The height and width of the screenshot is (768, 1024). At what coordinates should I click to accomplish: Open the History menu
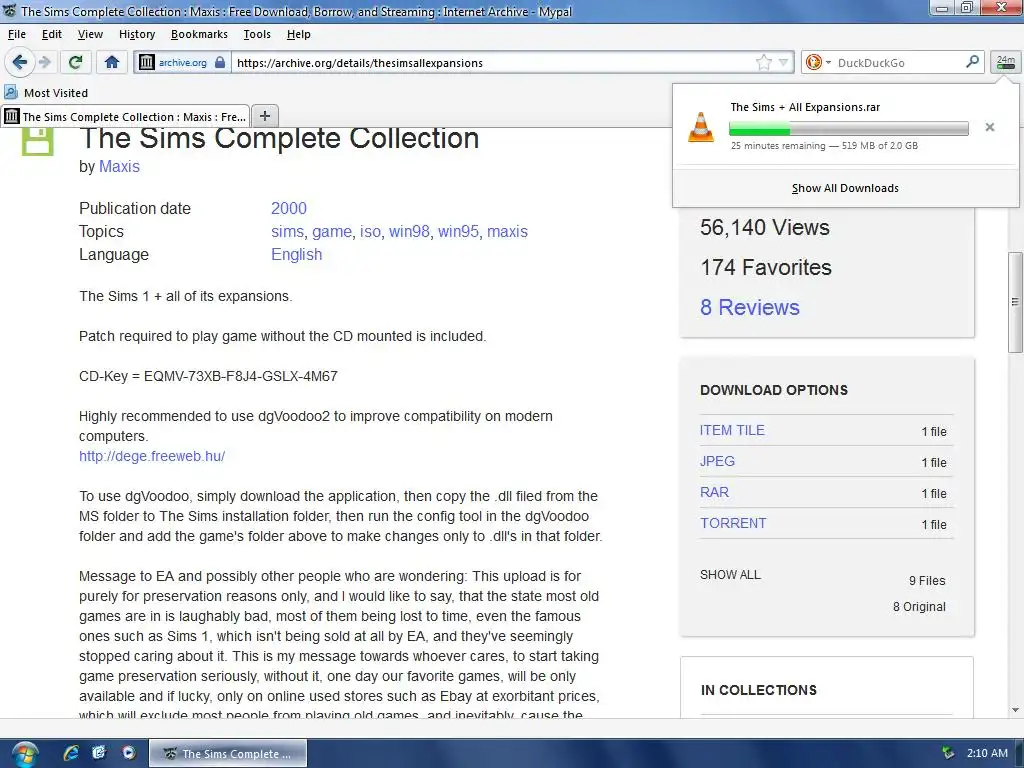click(136, 34)
